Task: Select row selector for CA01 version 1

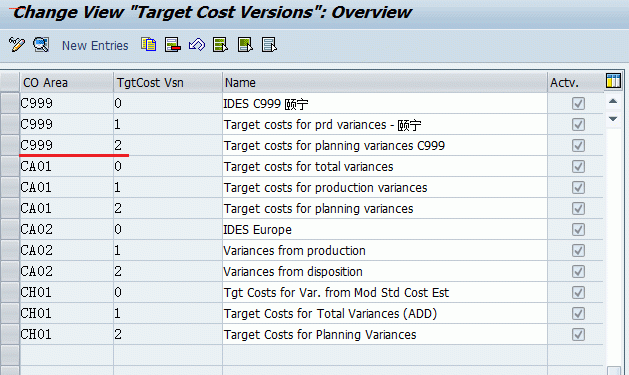Action: [x=10, y=187]
